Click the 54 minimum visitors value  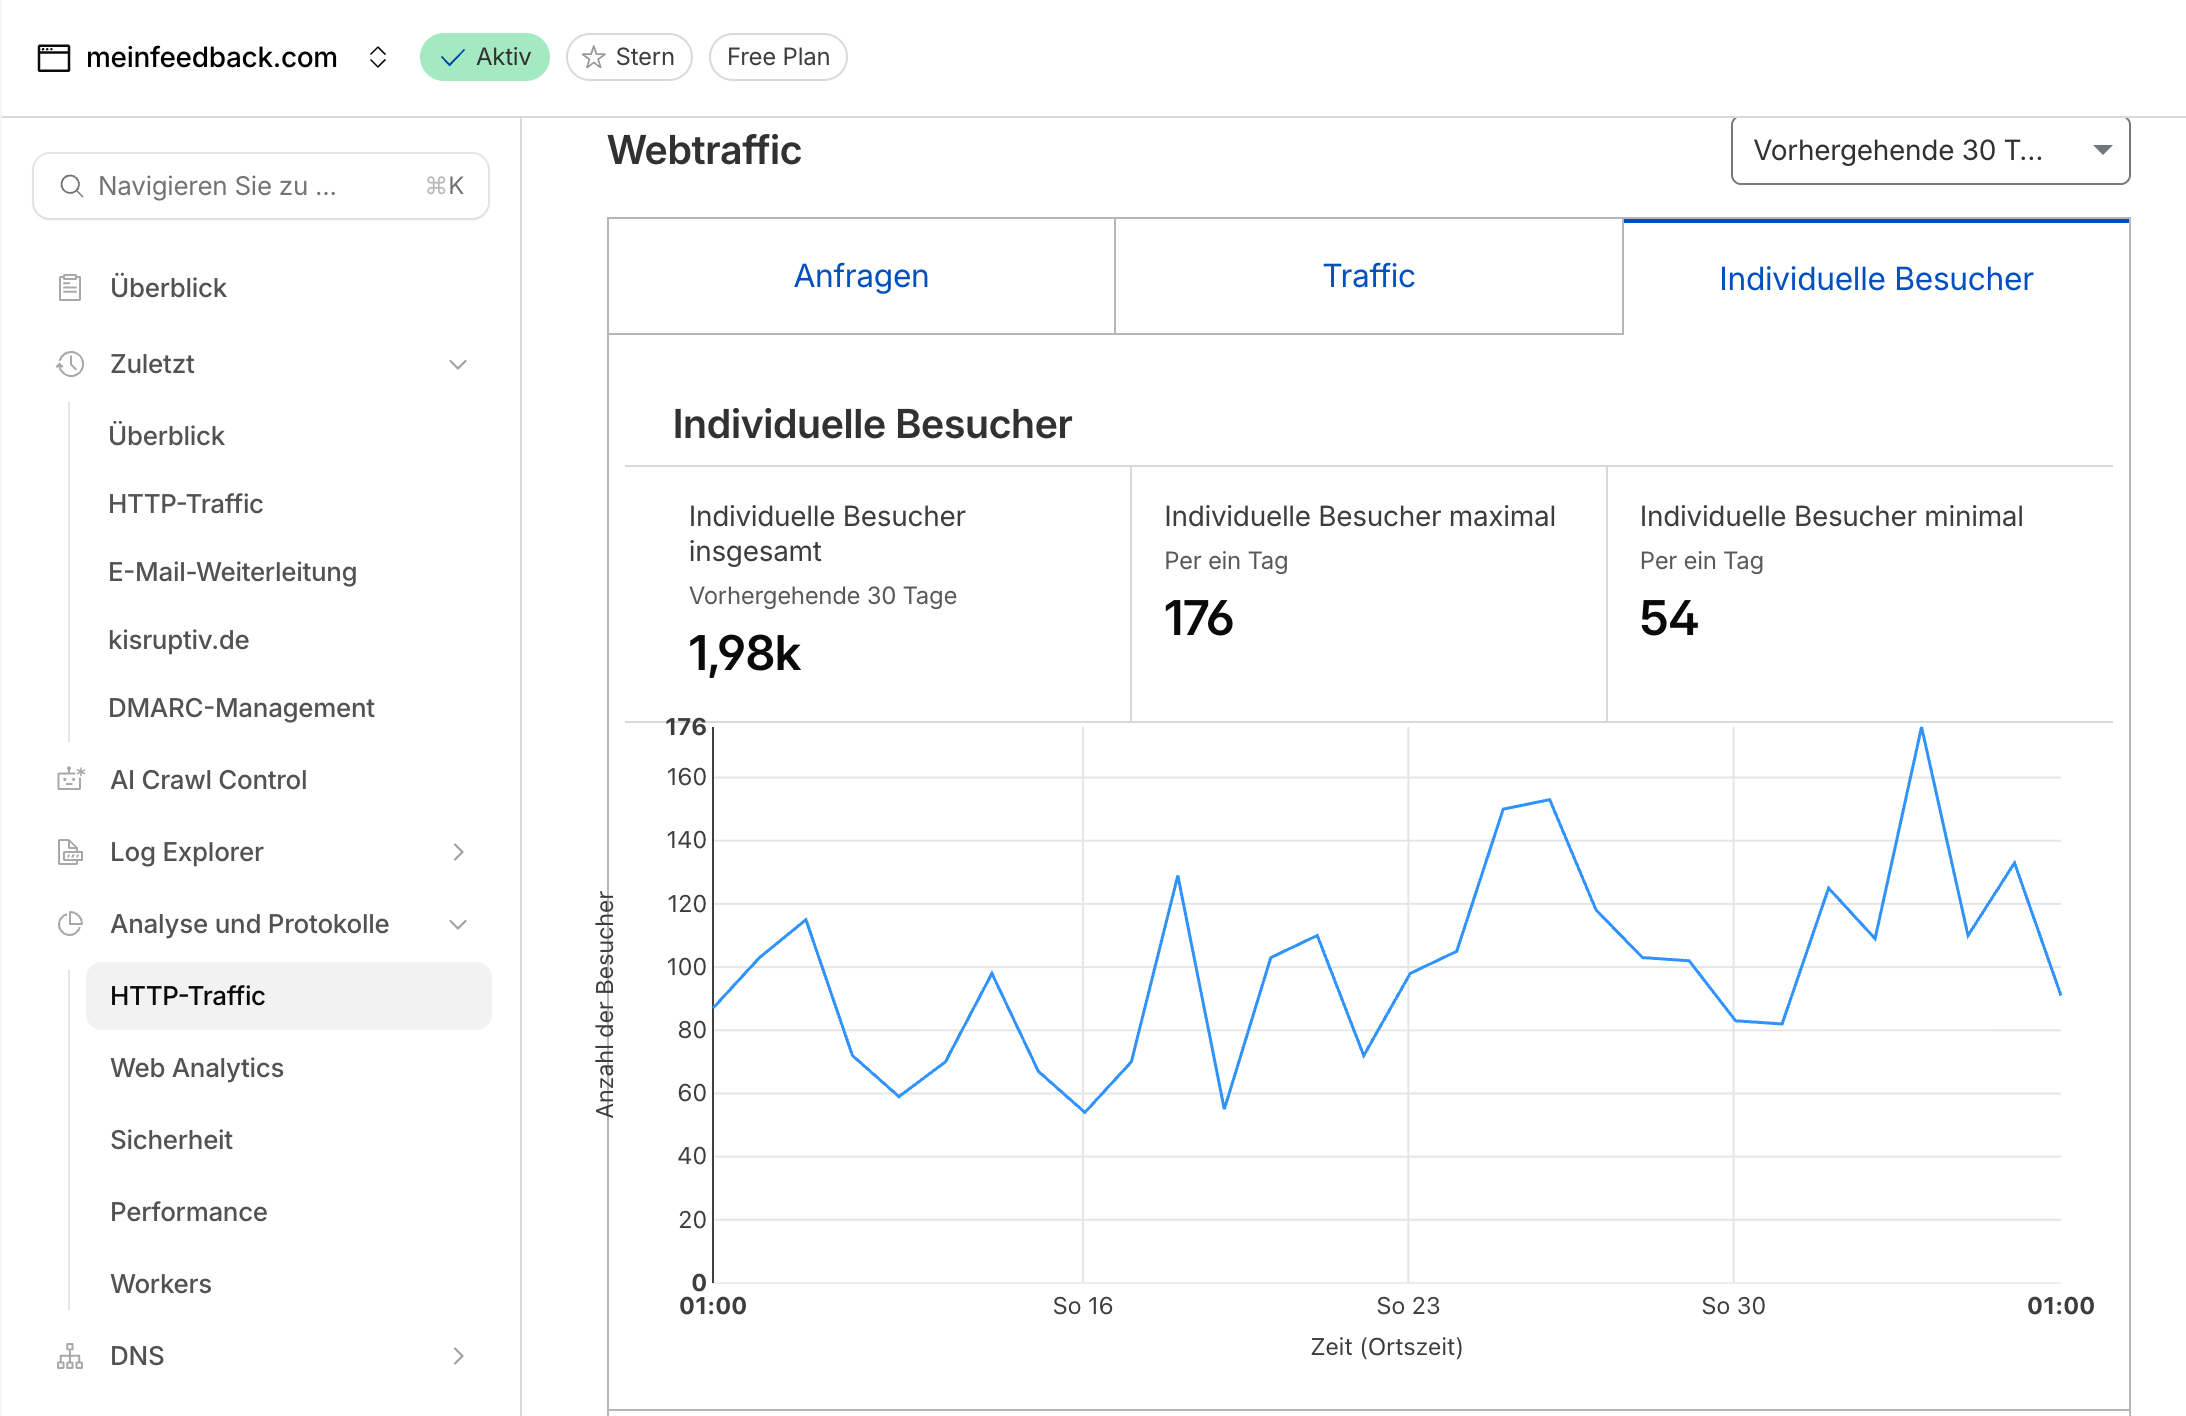[x=1669, y=618]
